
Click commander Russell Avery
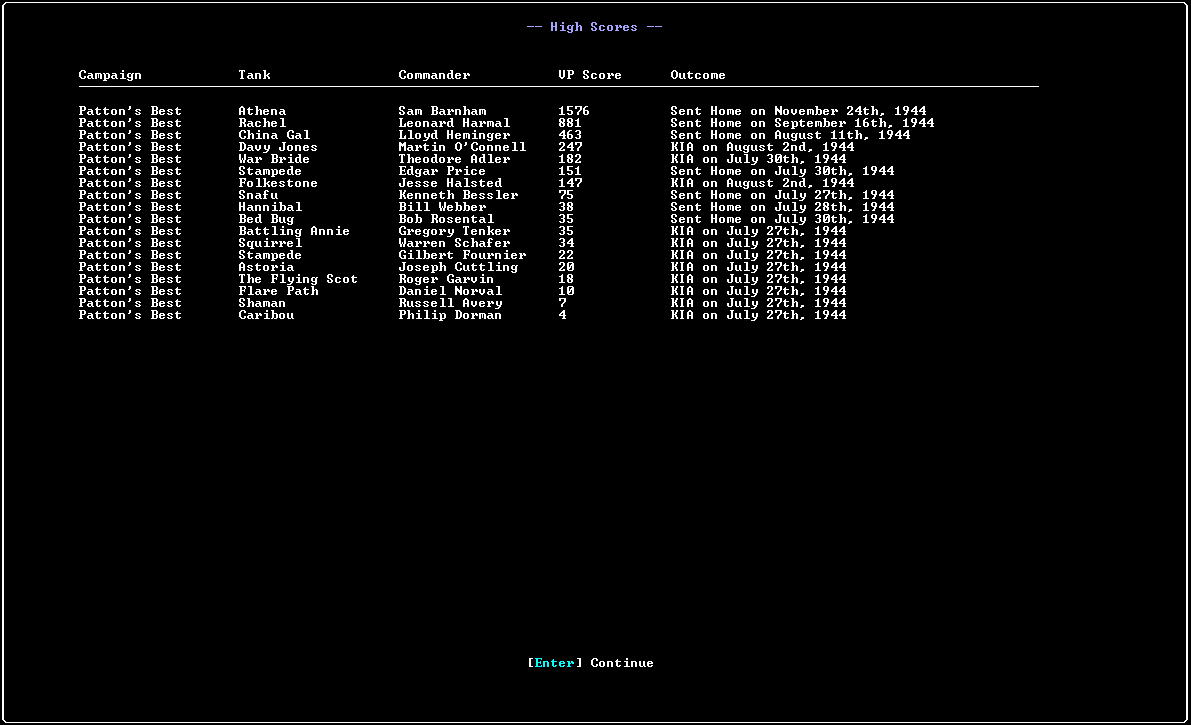(x=450, y=303)
